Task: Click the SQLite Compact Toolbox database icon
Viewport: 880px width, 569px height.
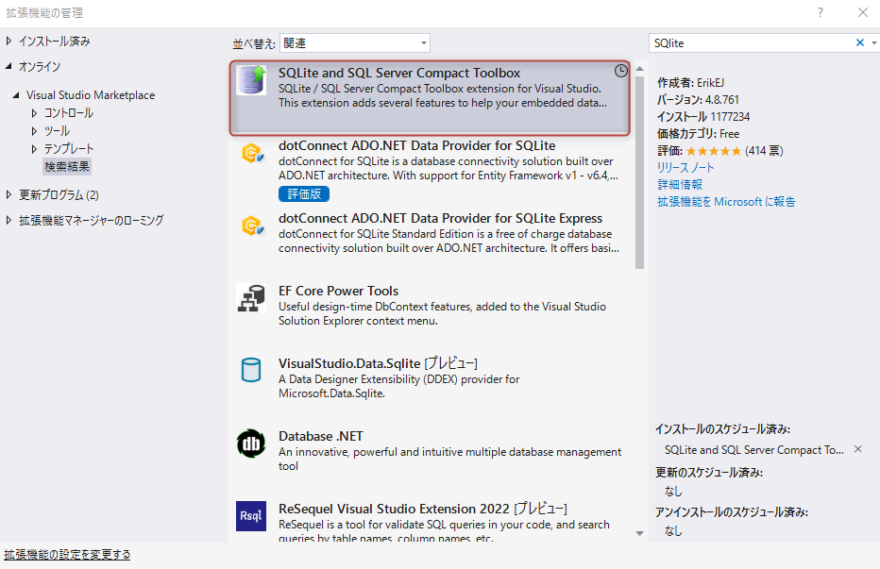Action: 251,80
